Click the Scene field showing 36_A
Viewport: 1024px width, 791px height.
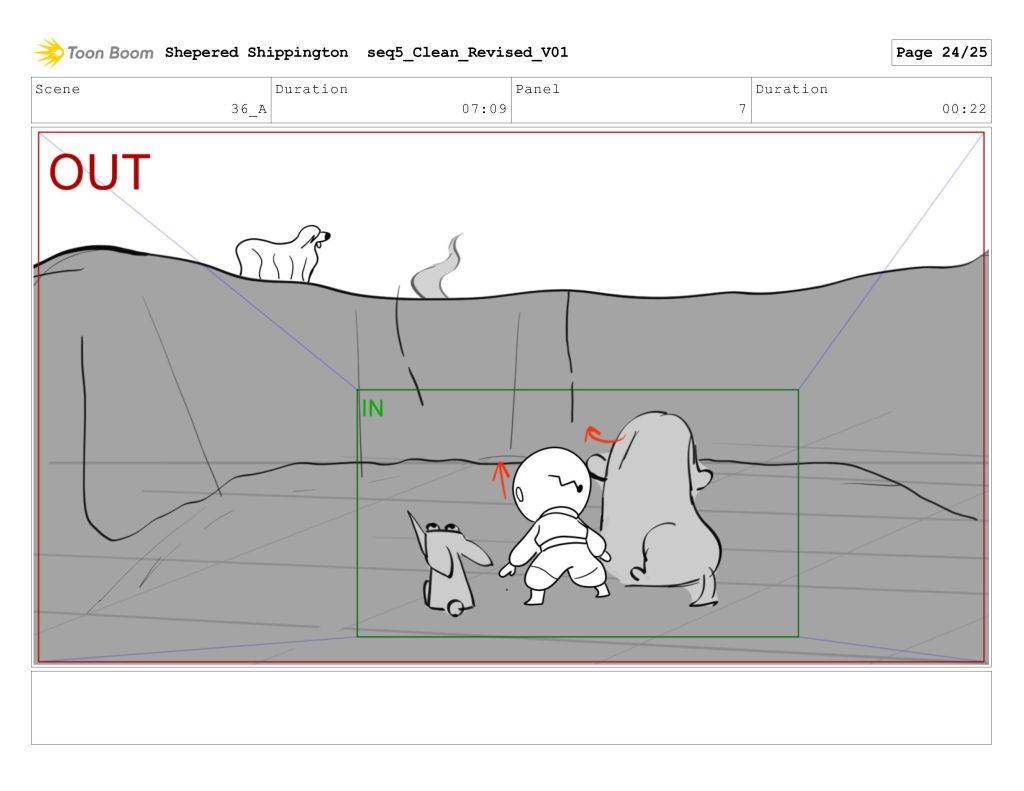(x=151, y=100)
